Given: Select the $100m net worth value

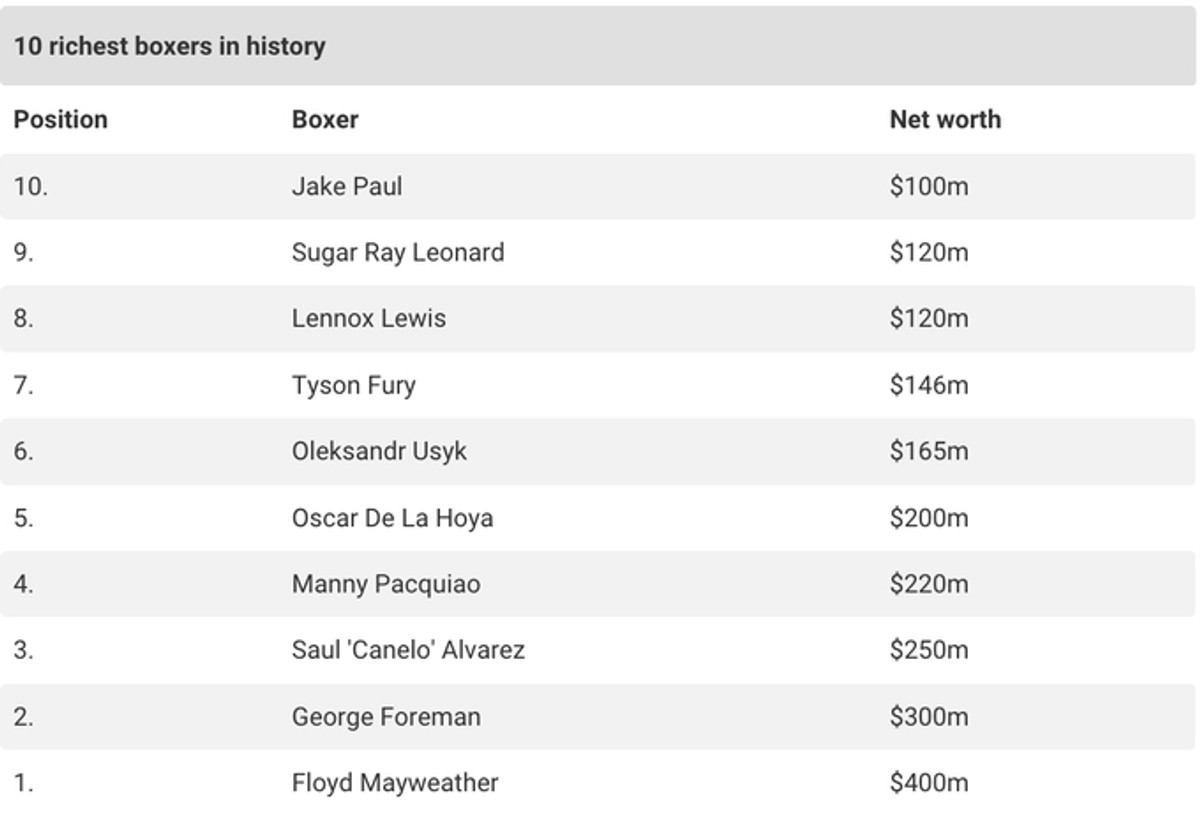Looking at the screenshot, I should coord(929,187).
